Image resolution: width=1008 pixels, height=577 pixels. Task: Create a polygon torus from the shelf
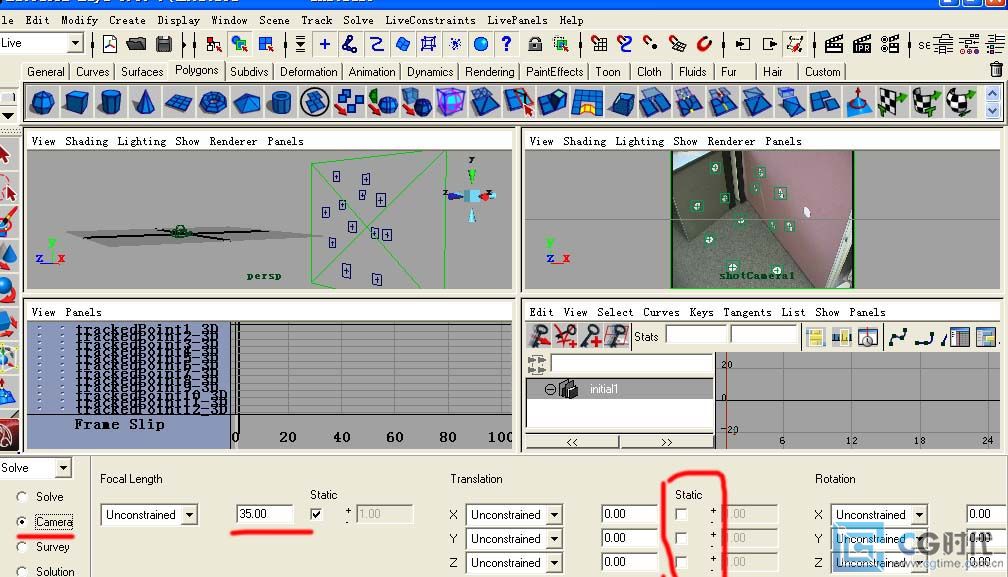(x=213, y=102)
